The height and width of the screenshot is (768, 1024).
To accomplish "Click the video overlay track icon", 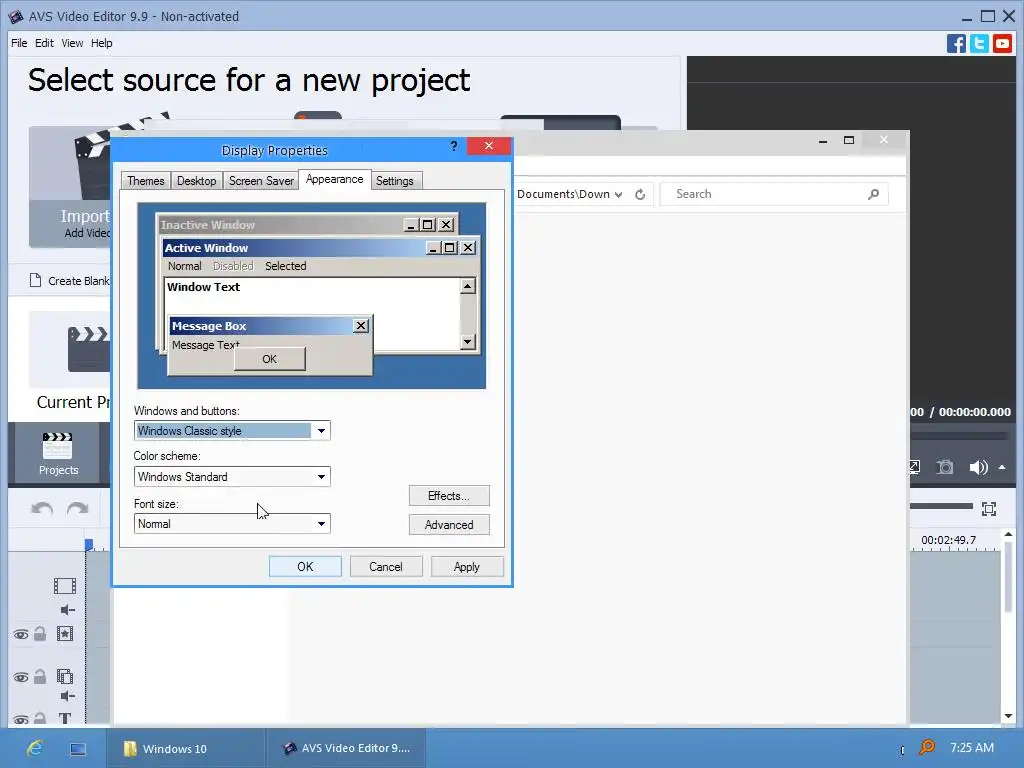I will coord(65,677).
